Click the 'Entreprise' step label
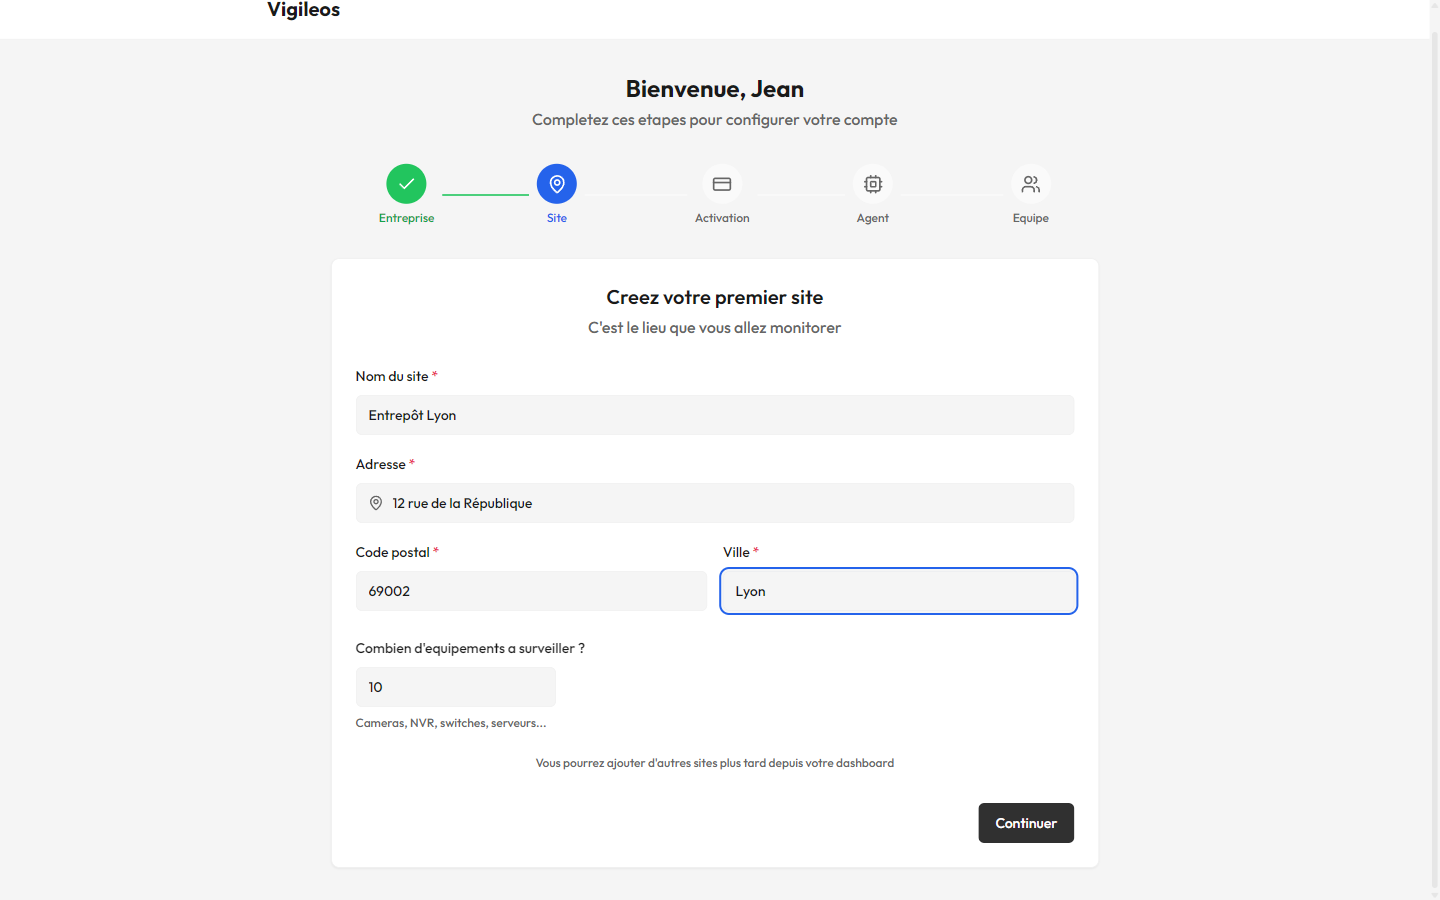 pyautogui.click(x=406, y=218)
